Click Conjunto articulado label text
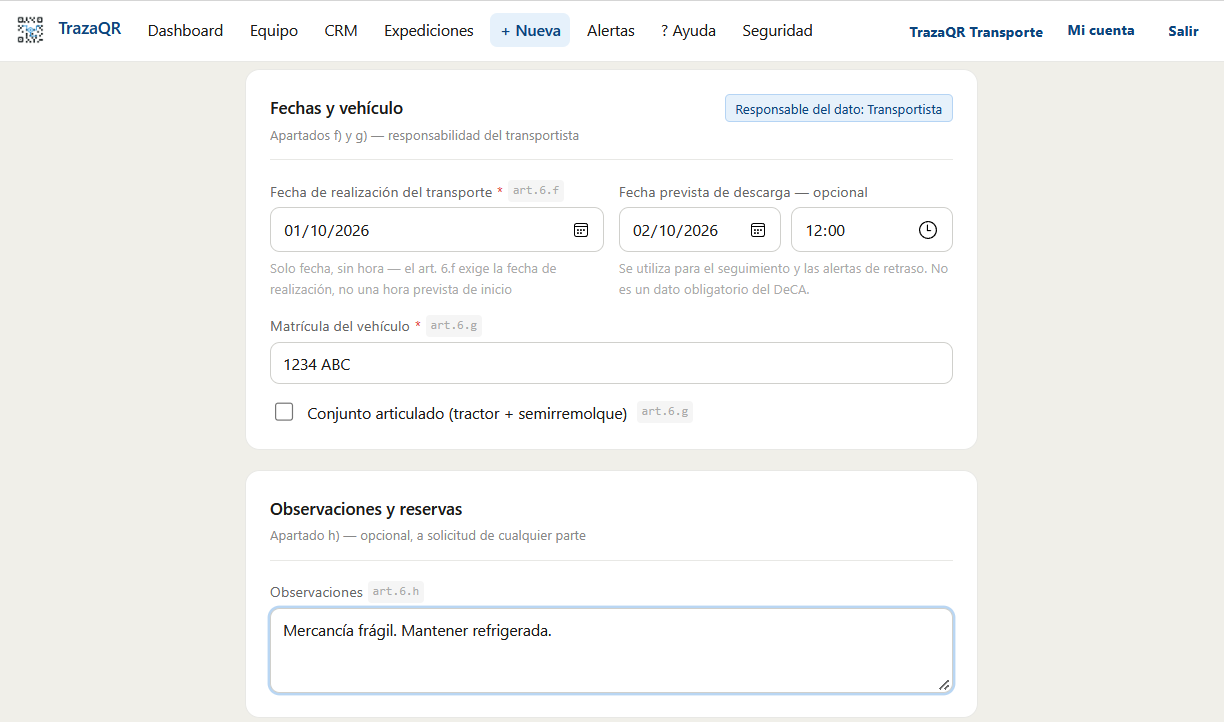Image resolution: width=1224 pixels, height=722 pixels. [467, 413]
